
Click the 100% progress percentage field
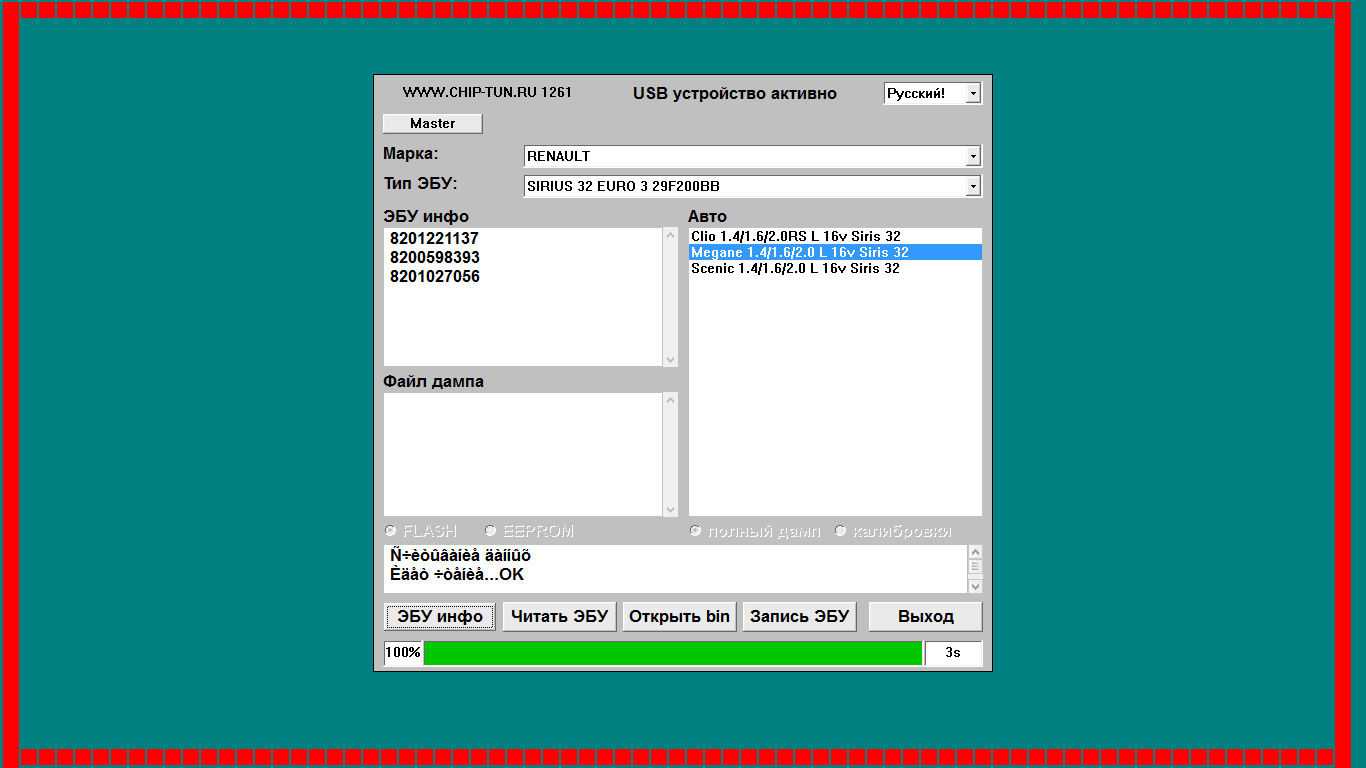(403, 653)
